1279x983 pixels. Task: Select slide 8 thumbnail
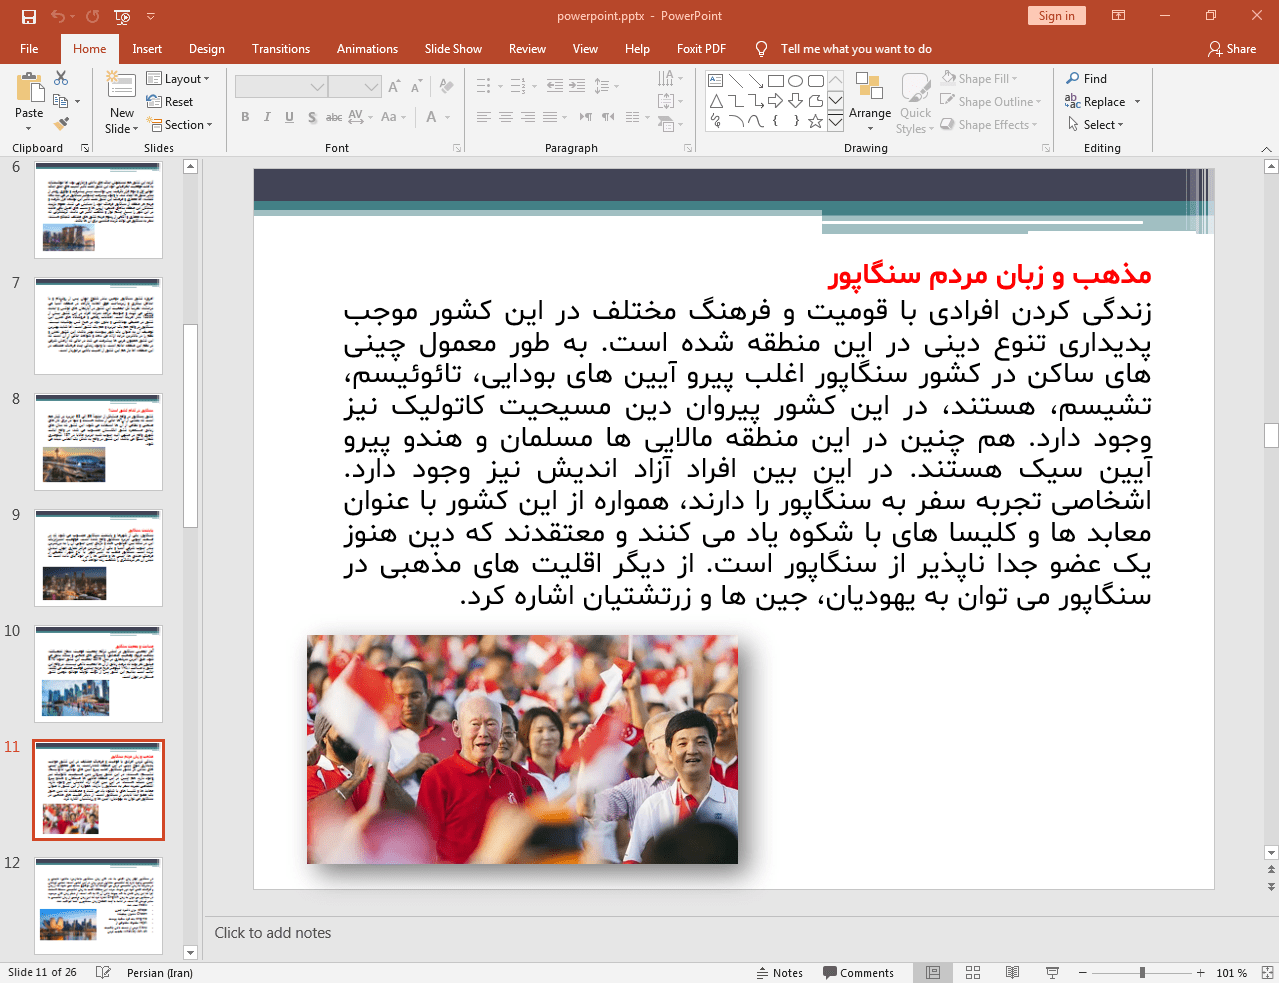click(x=99, y=442)
